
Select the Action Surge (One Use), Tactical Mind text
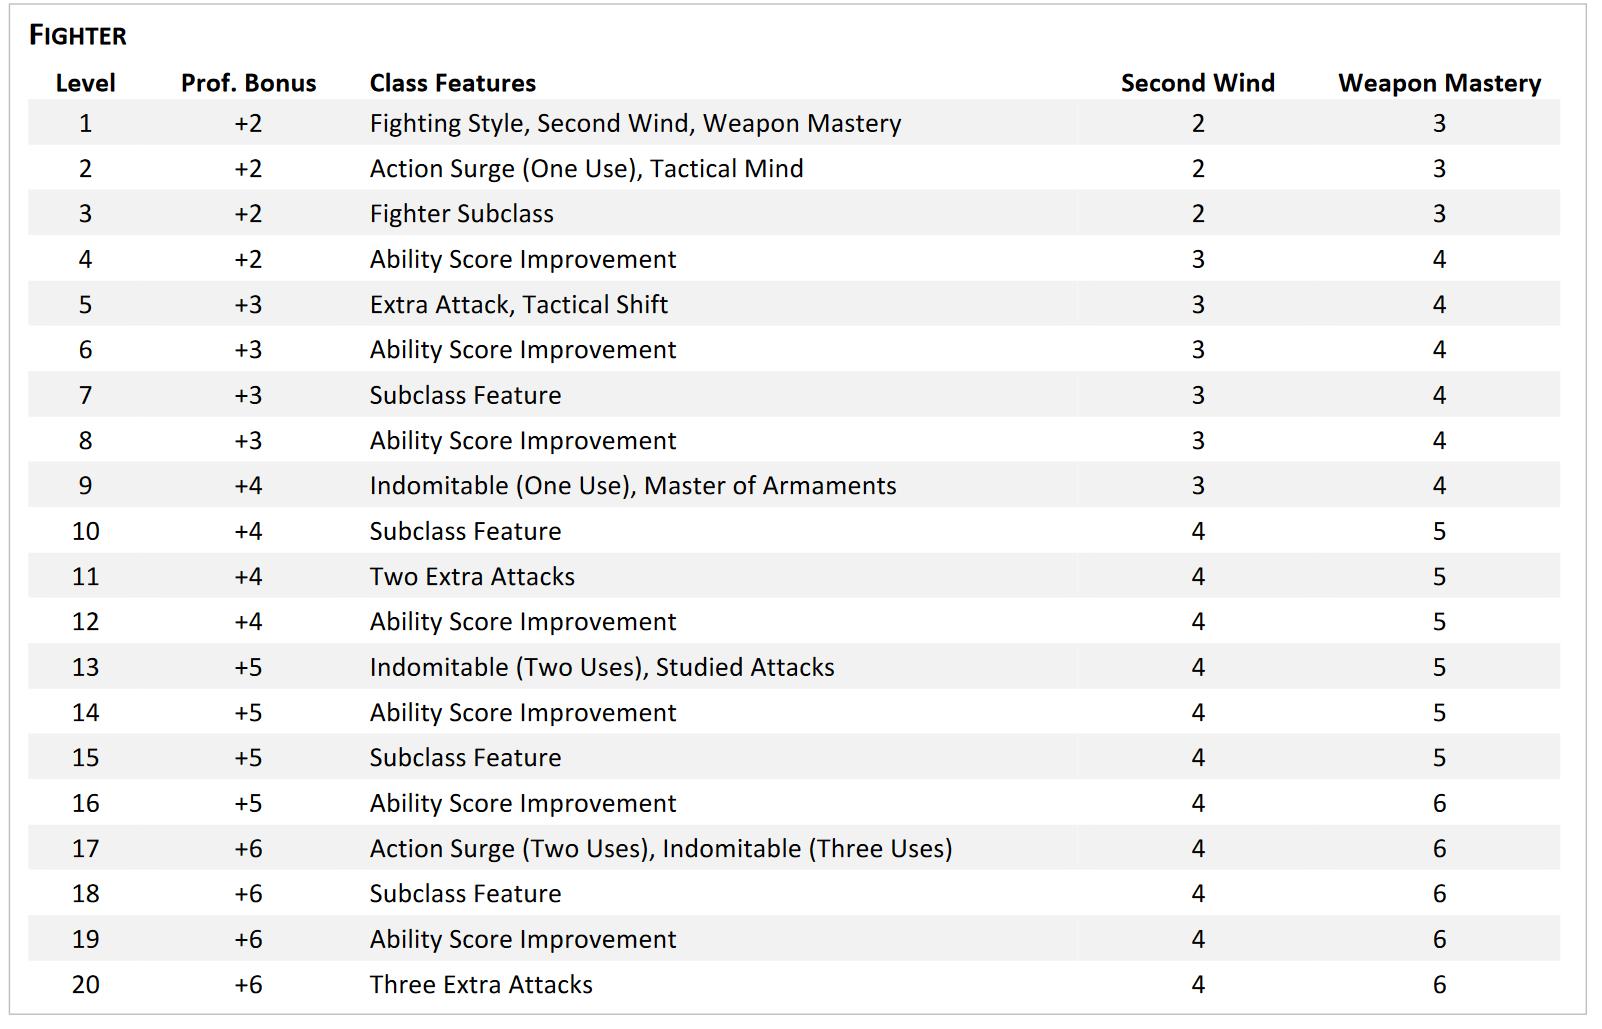click(x=586, y=168)
